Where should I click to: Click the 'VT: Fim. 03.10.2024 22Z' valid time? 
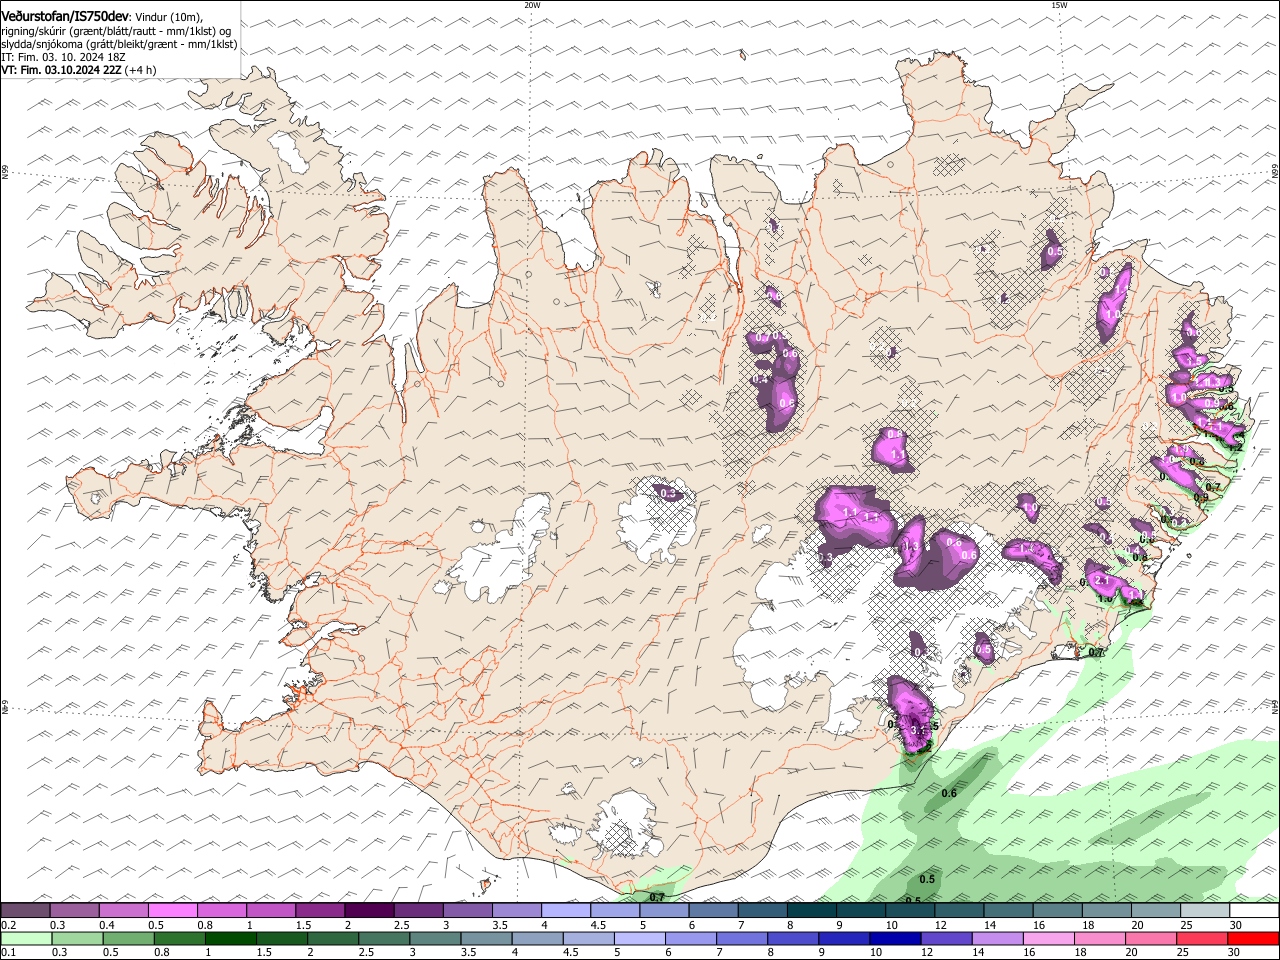coord(62,70)
